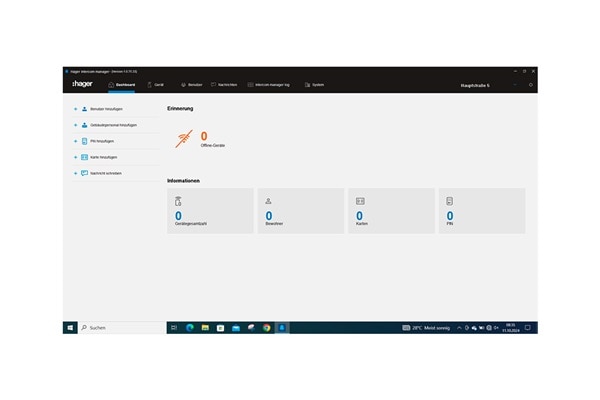Image resolution: width=600 pixels, height=400 pixels.
Task: Open the Bewohner residents tile
Action: [x=300, y=211]
